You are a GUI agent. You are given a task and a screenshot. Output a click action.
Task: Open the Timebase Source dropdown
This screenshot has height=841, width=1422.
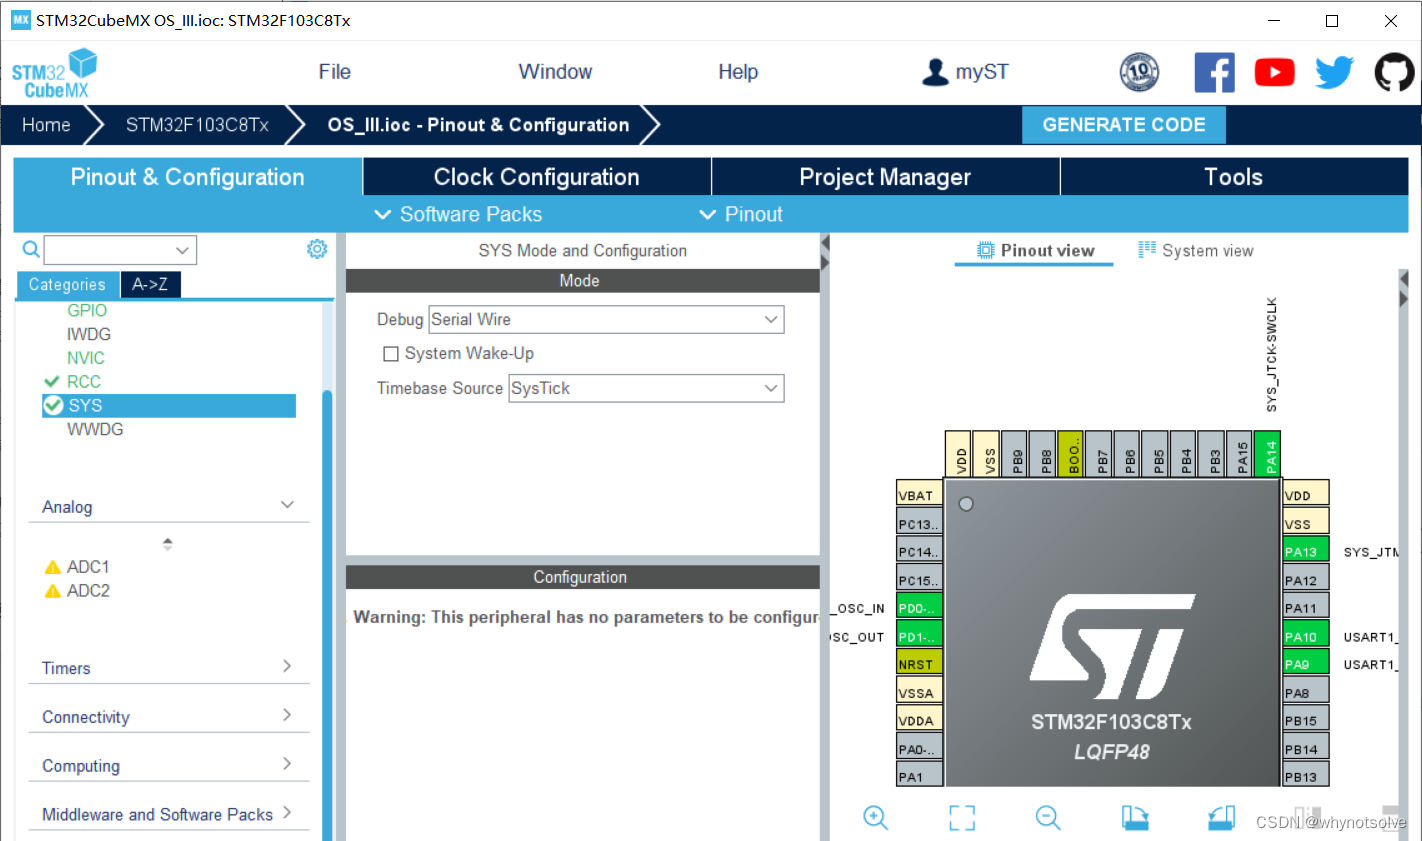pyautogui.click(x=646, y=388)
